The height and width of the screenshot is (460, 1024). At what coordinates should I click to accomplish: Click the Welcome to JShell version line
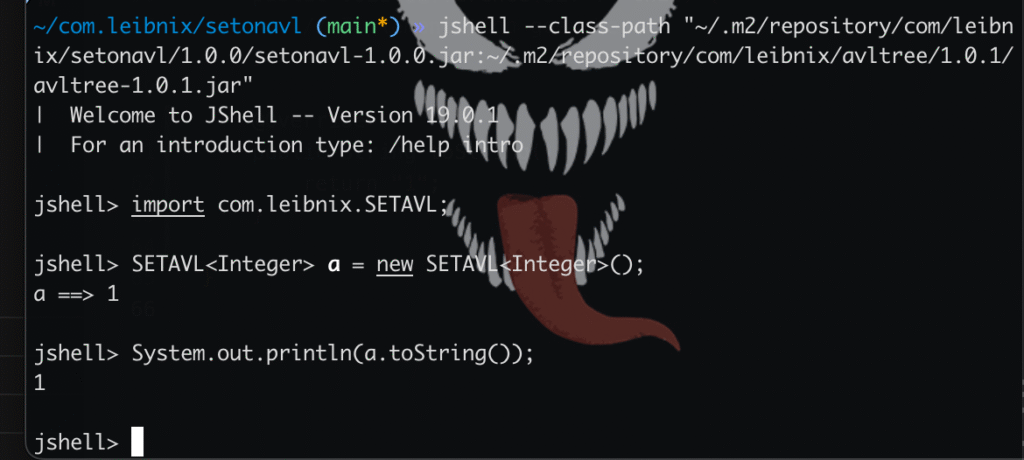(x=284, y=116)
